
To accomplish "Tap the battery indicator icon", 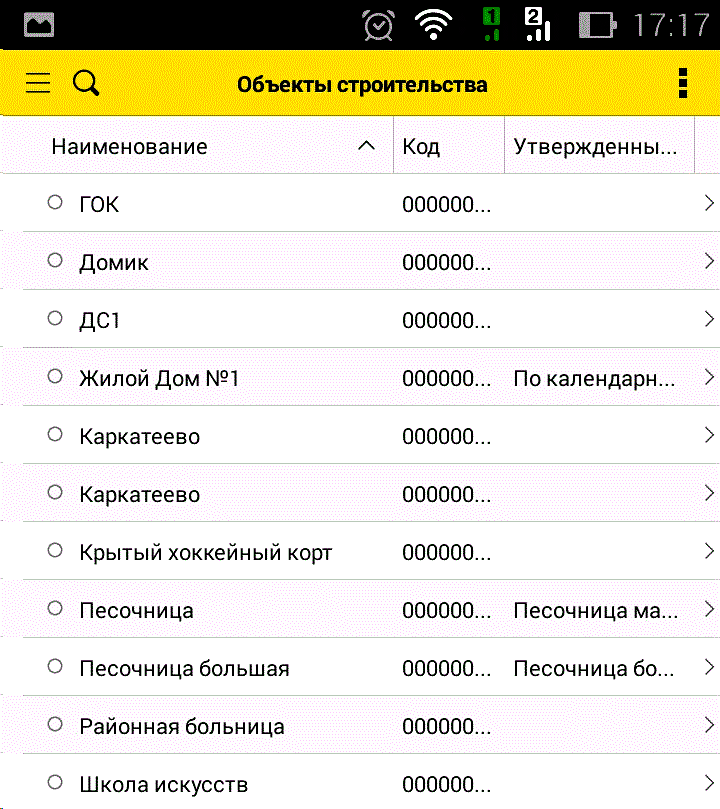I will (x=597, y=25).
